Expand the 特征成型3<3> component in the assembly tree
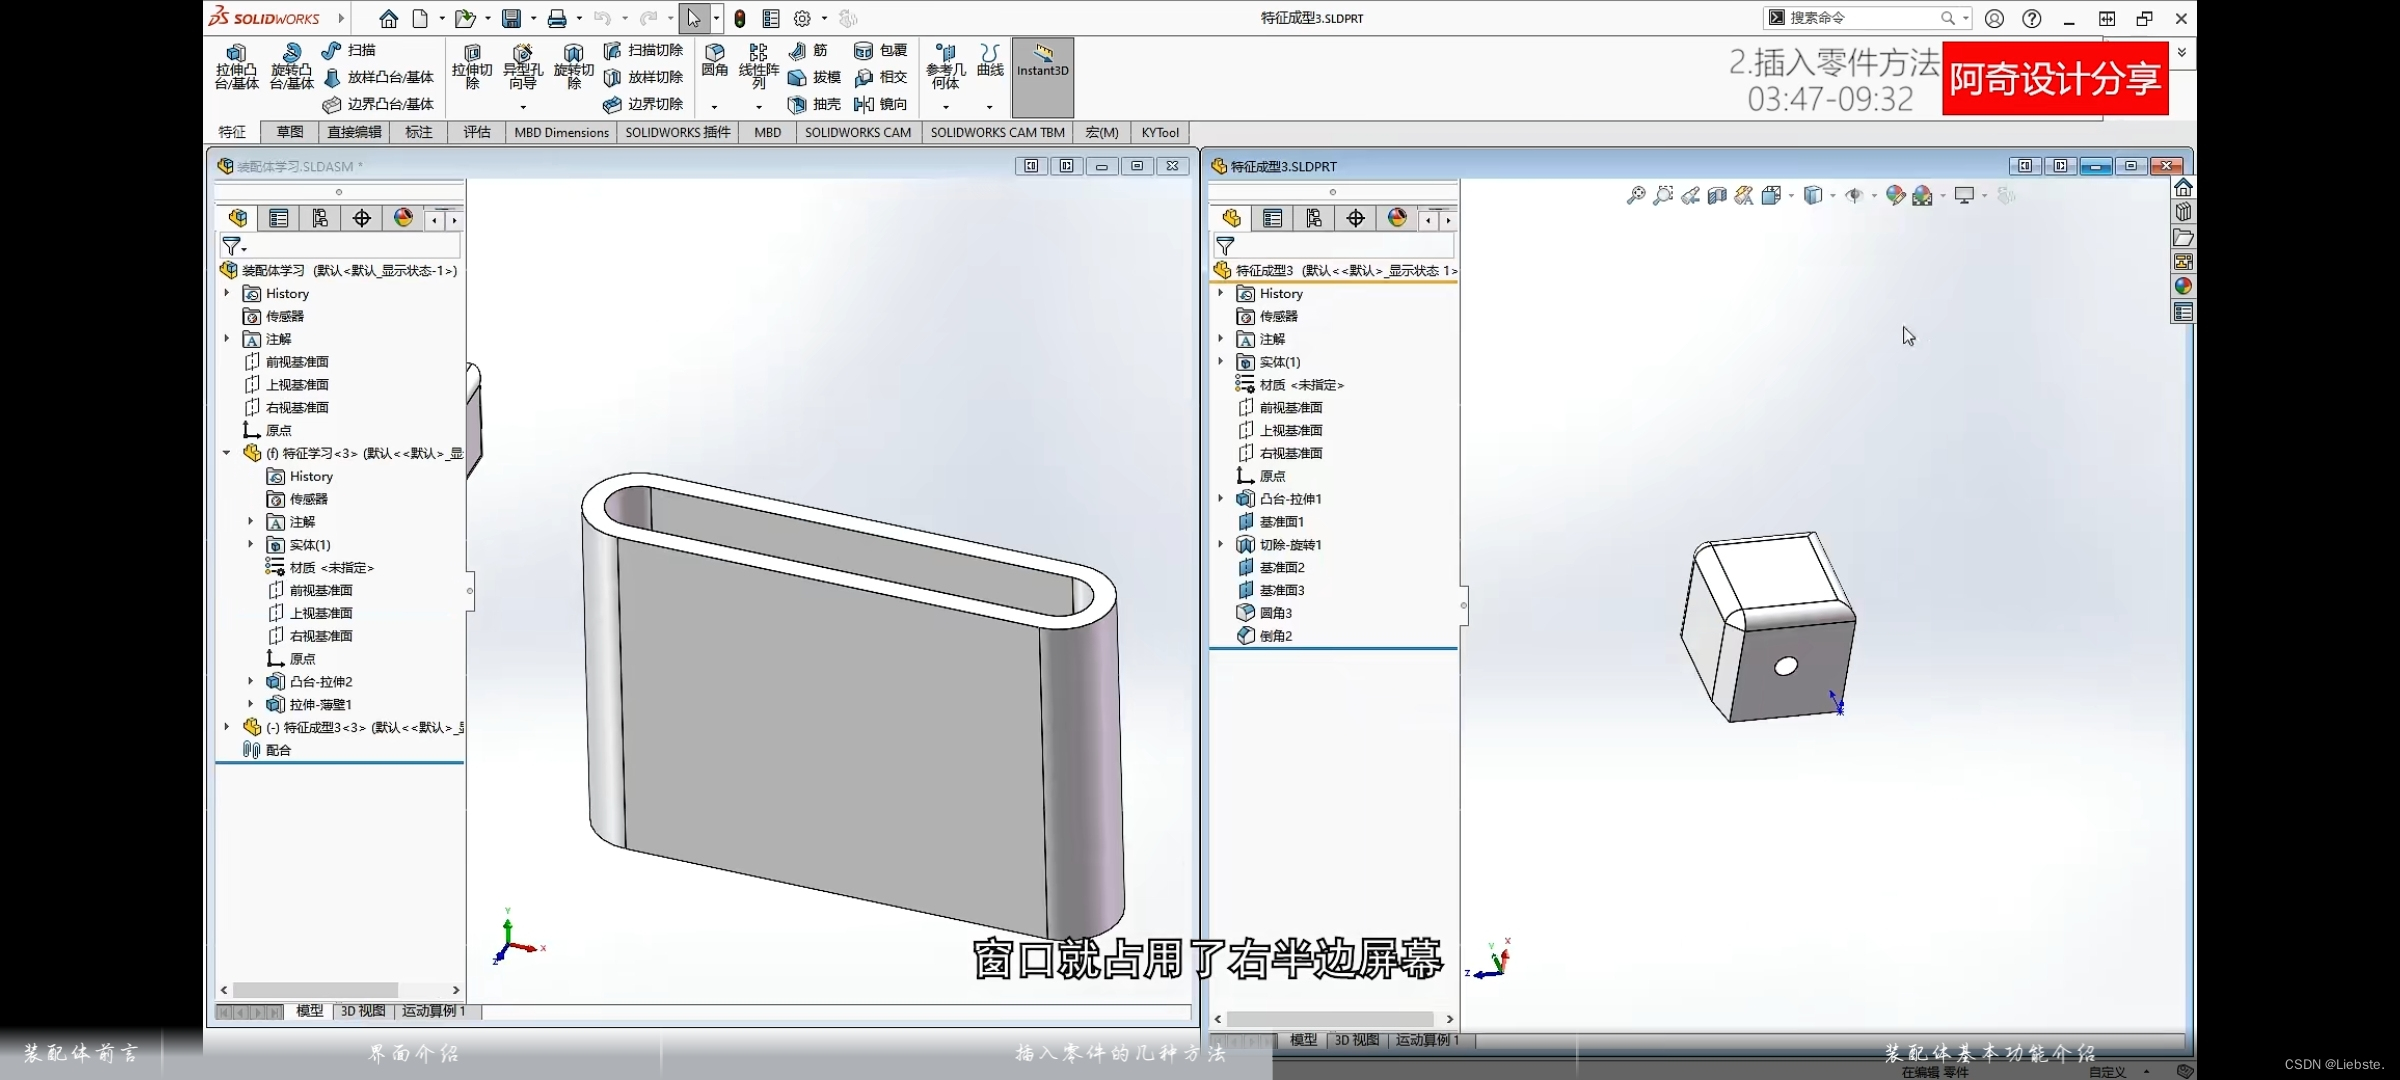Image resolution: width=2400 pixels, height=1080 pixels. [x=227, y=727]
